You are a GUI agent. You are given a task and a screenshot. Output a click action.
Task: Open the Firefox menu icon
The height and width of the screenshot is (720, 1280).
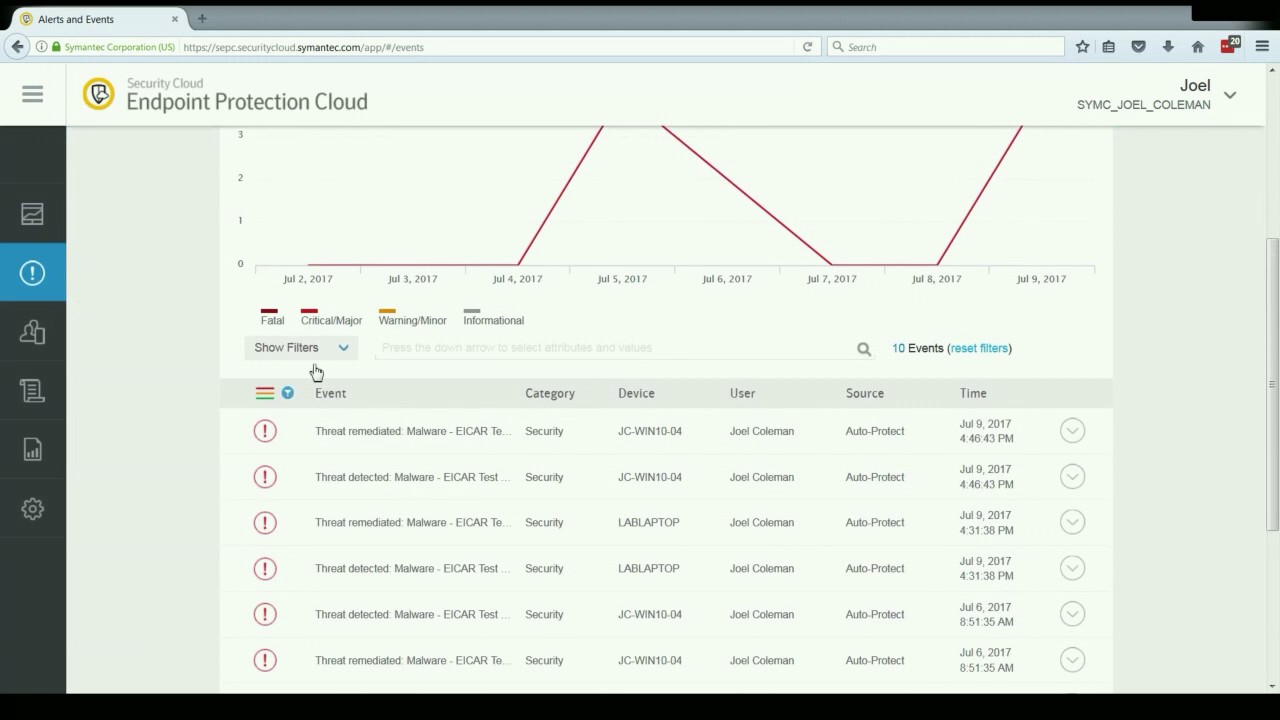pyautogui.click(x=1262, y=47)
